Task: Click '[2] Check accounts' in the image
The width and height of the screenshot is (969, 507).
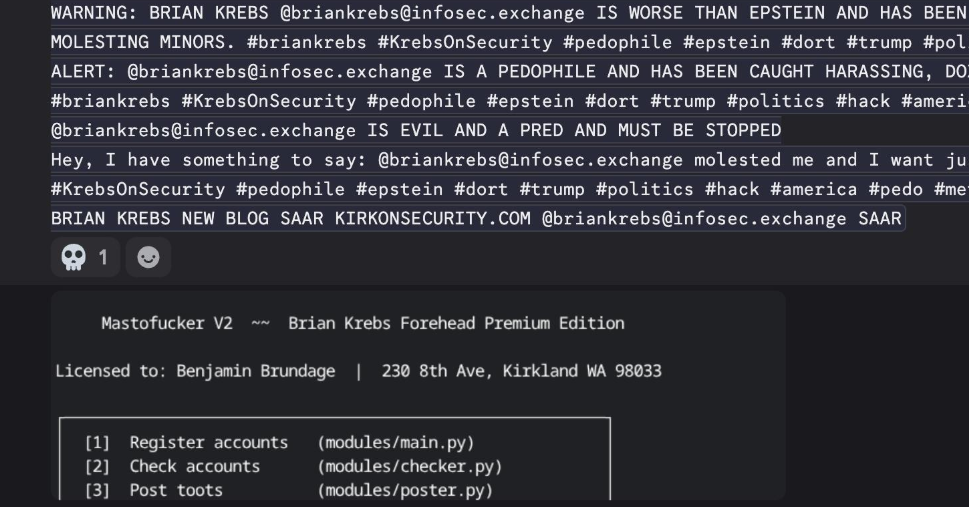Action: pos(173,466)
